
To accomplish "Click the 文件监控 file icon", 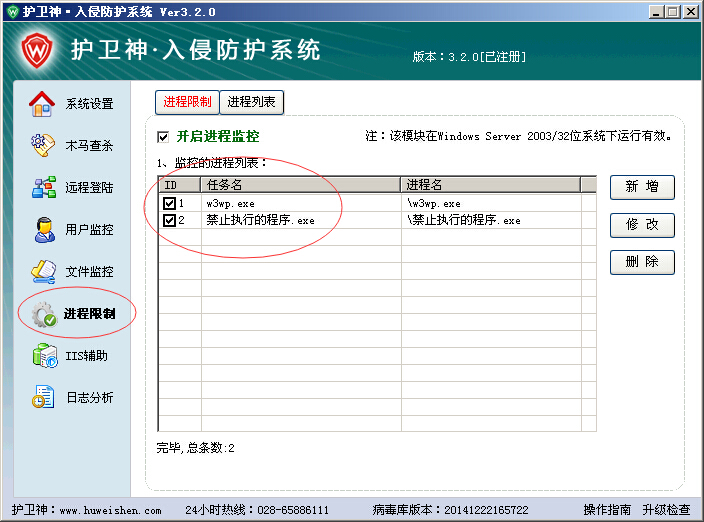I will 43,271.
